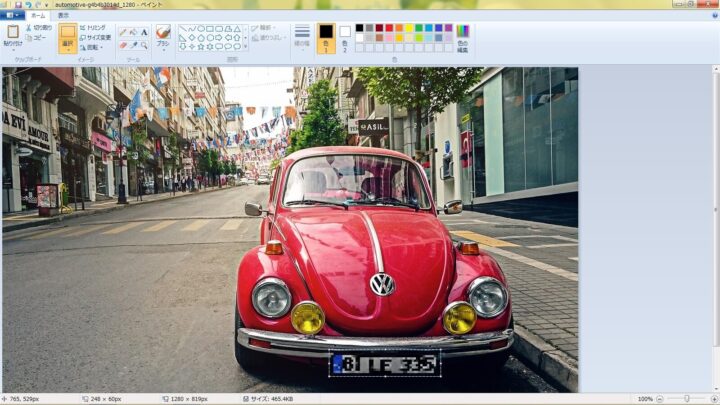Click the zoom in plus button
The width and height of the screenshot is (720, 405).
(x=714, y=399)
